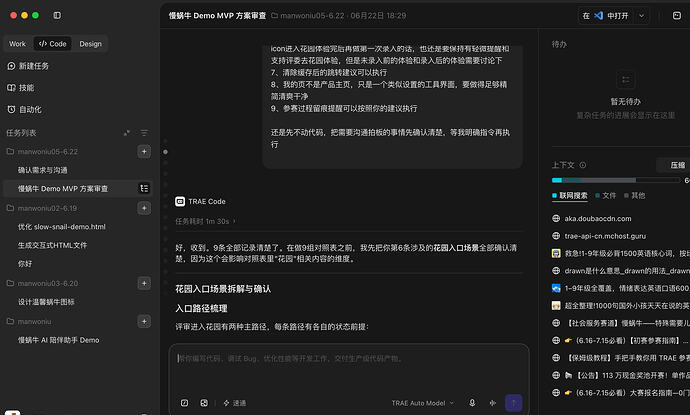Open the drawn是什么意思 source link
Image resolution: width=690 pixels, height=415 pixels.
click(x=621, y=271)
